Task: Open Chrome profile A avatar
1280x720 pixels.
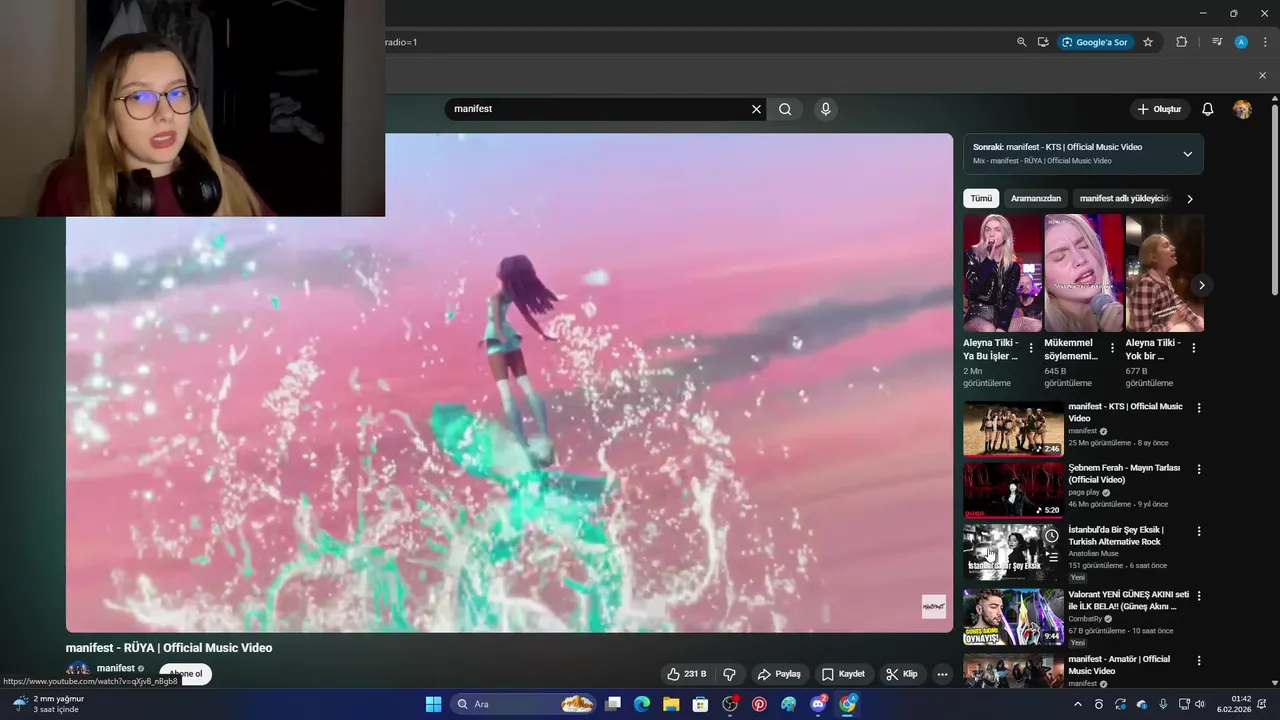Action: pyautogui.click(x=1241, y=42)
